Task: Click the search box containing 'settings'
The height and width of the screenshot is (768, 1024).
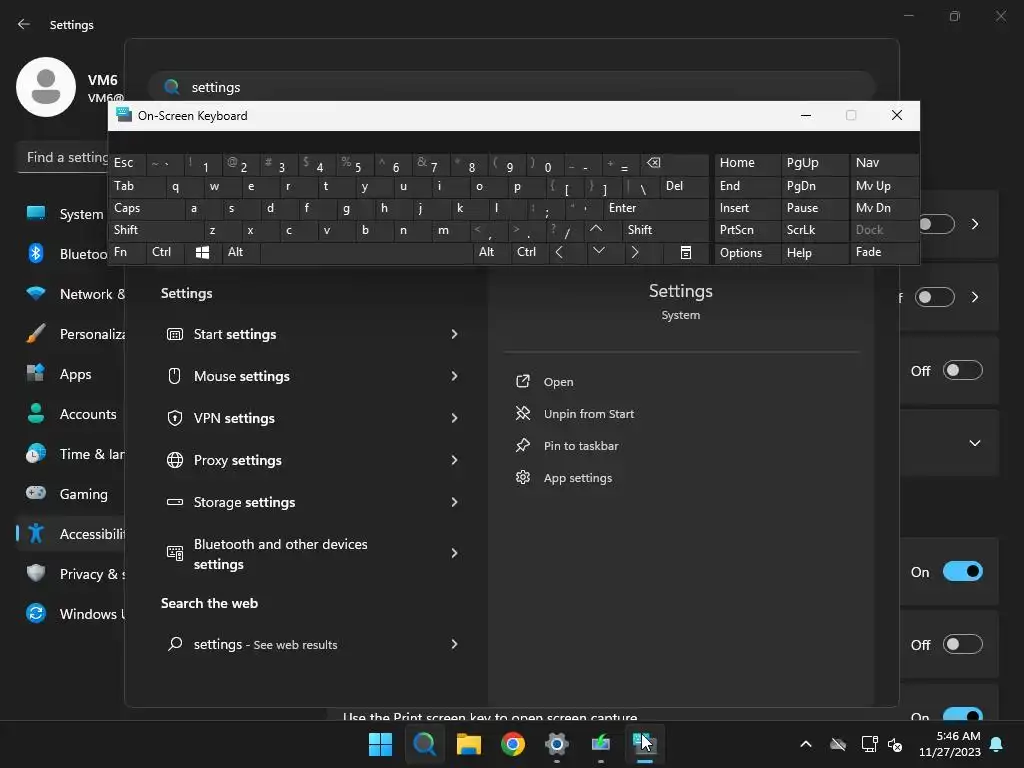Action: (x=512, y=87)
